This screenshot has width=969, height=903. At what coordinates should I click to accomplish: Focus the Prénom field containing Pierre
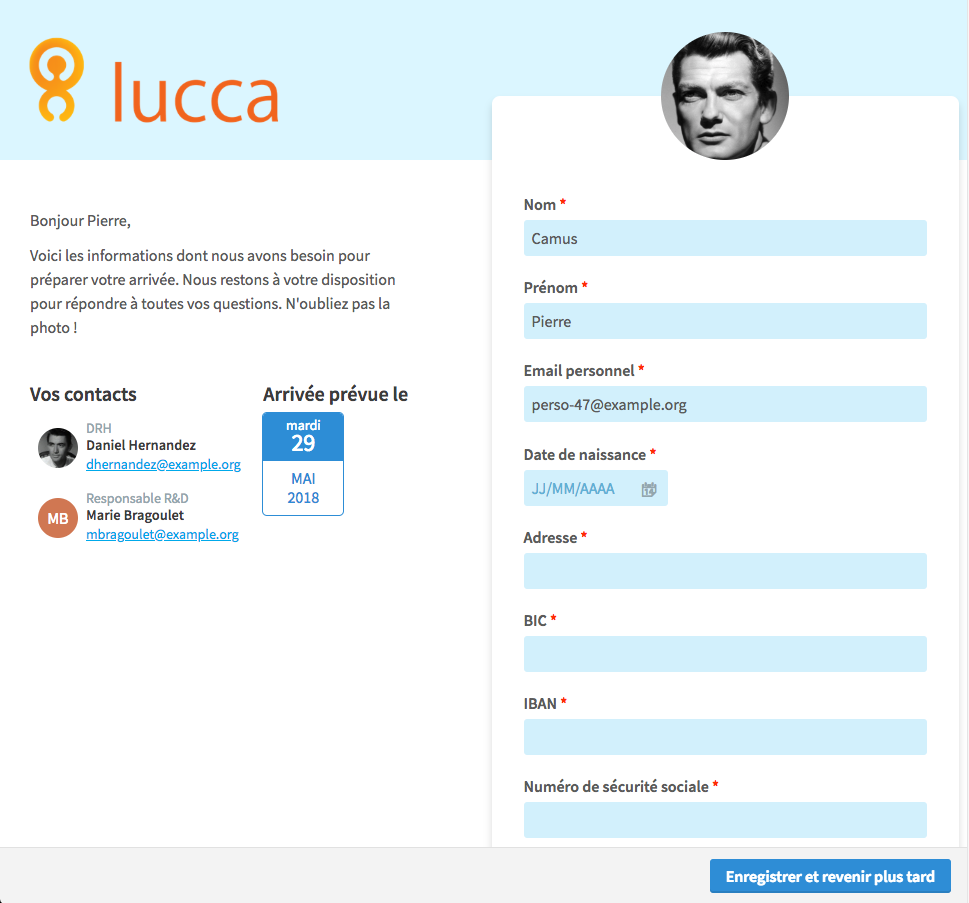coord(725,321)
